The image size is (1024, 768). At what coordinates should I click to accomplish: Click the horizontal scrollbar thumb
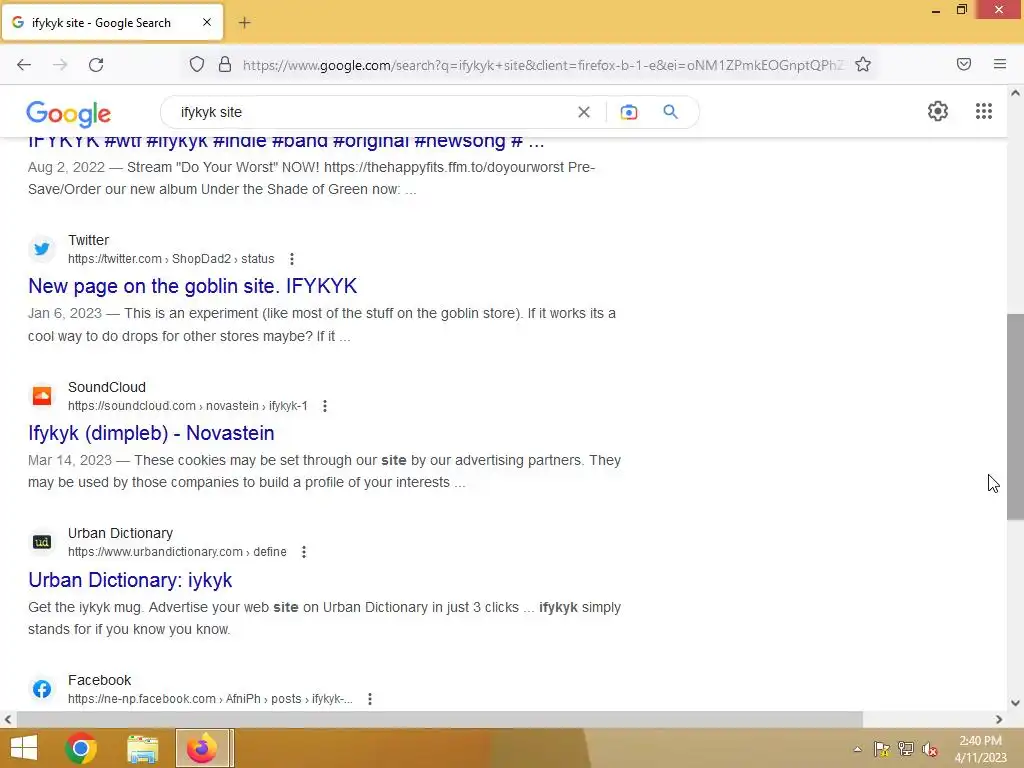coord(440,720)
